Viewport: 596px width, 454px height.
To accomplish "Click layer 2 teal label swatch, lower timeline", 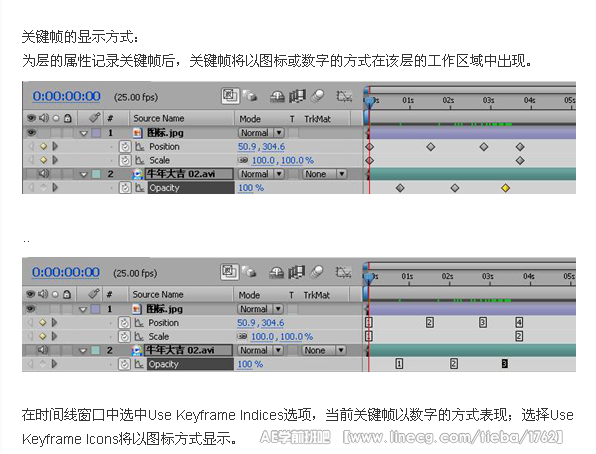I will 95,350.
